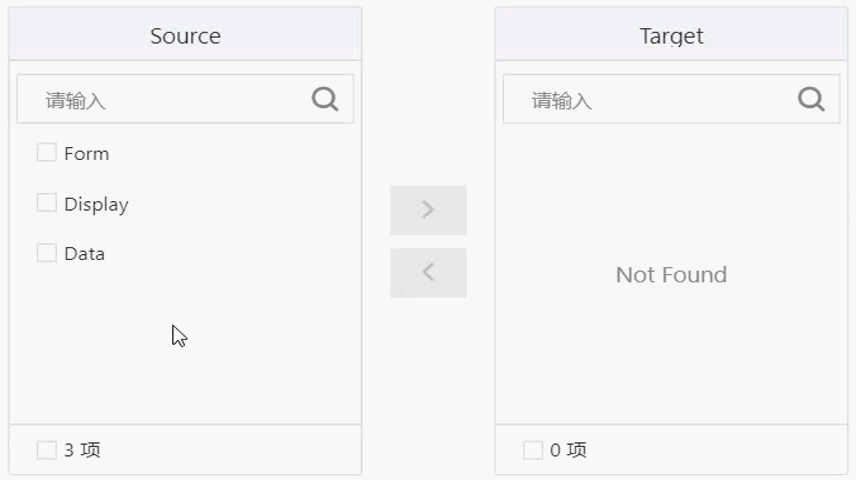
Task: Focus the Target search input field
Action: point(671,99)
